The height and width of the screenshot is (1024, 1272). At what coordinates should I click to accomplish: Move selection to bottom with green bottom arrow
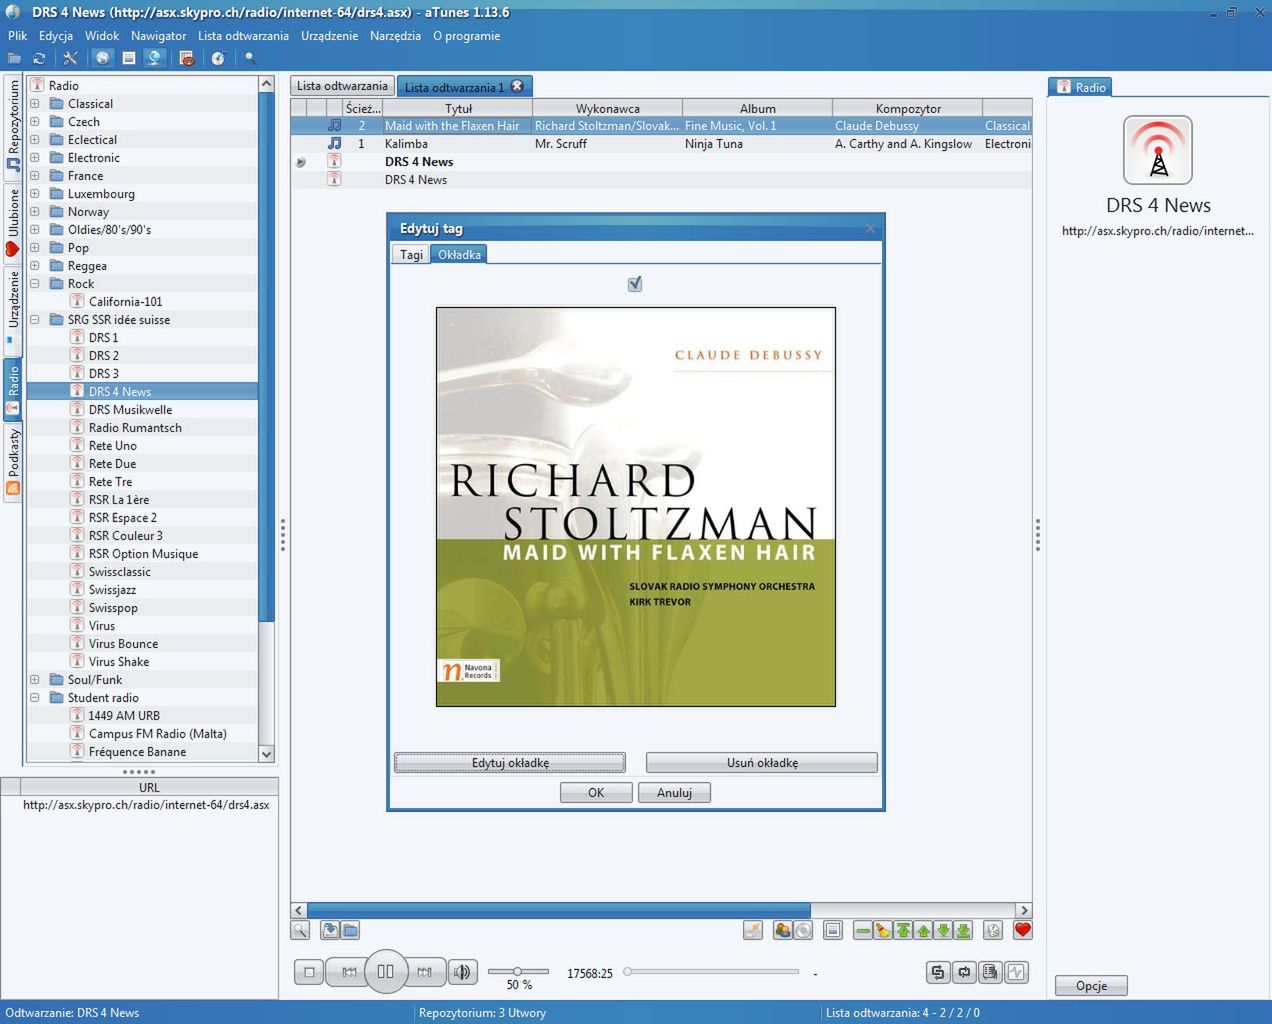(963, 931)
